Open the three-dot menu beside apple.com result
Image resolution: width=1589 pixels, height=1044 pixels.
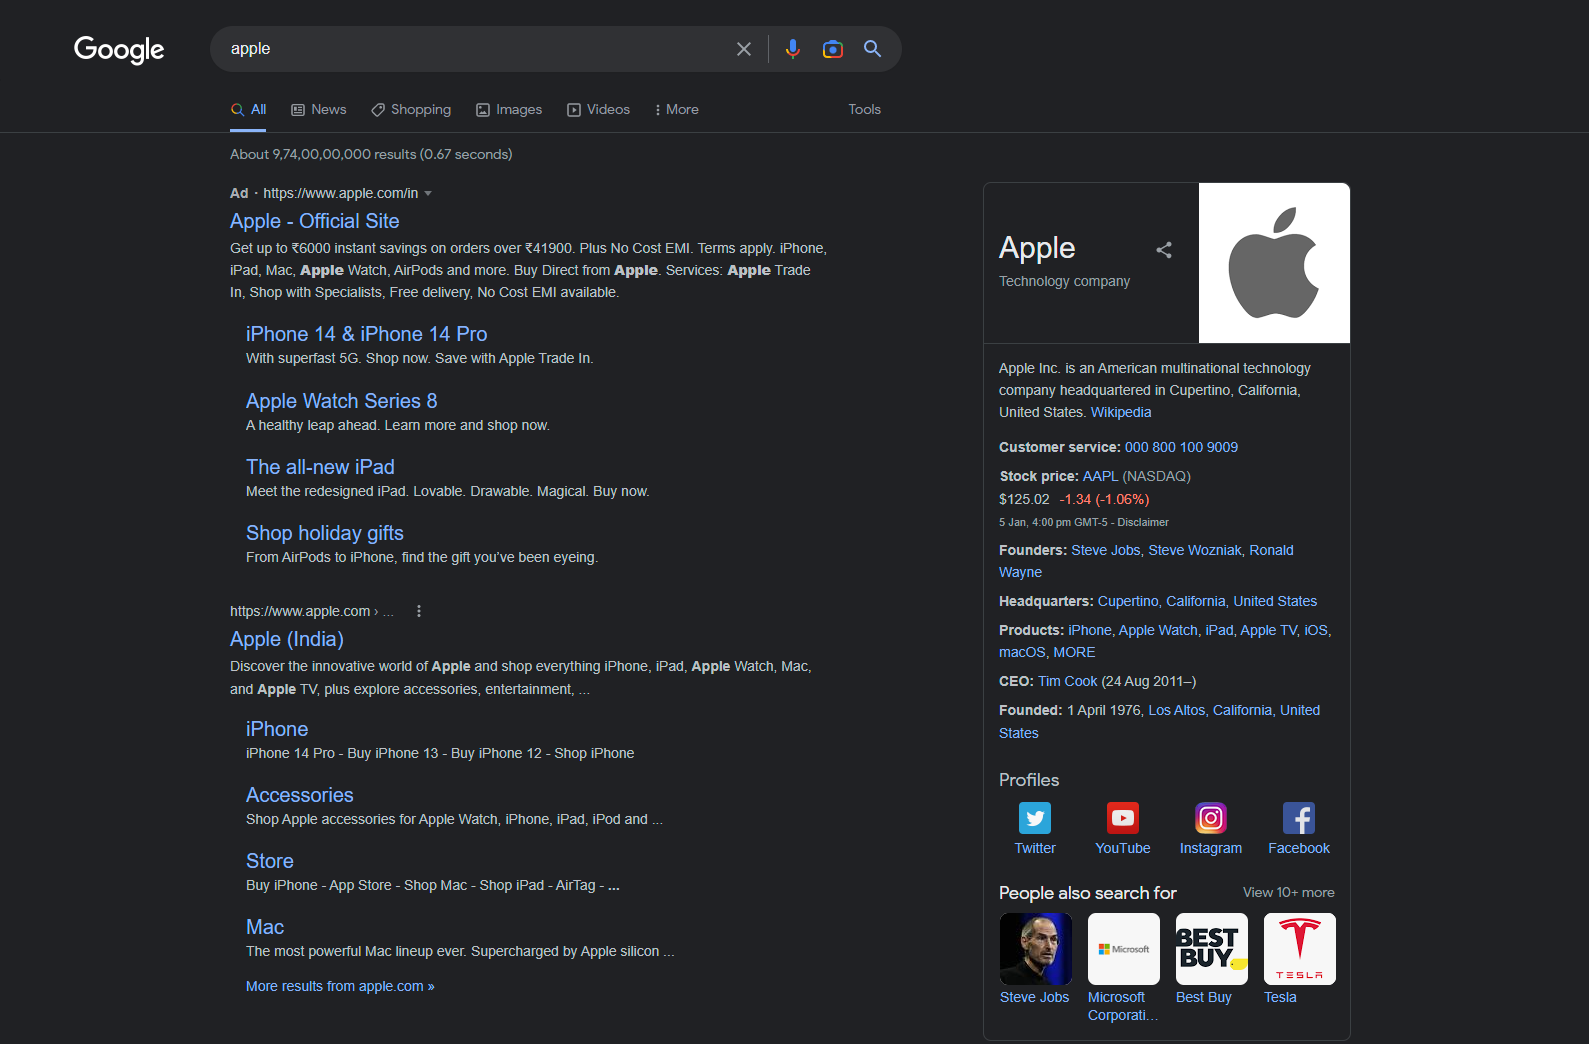pos(419,611)
